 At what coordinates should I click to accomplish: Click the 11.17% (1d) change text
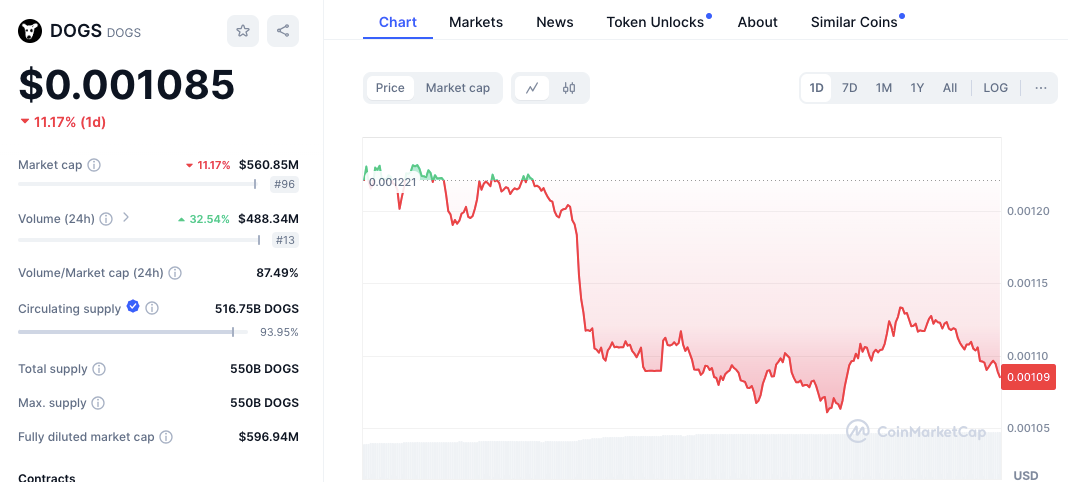[63, 123]
